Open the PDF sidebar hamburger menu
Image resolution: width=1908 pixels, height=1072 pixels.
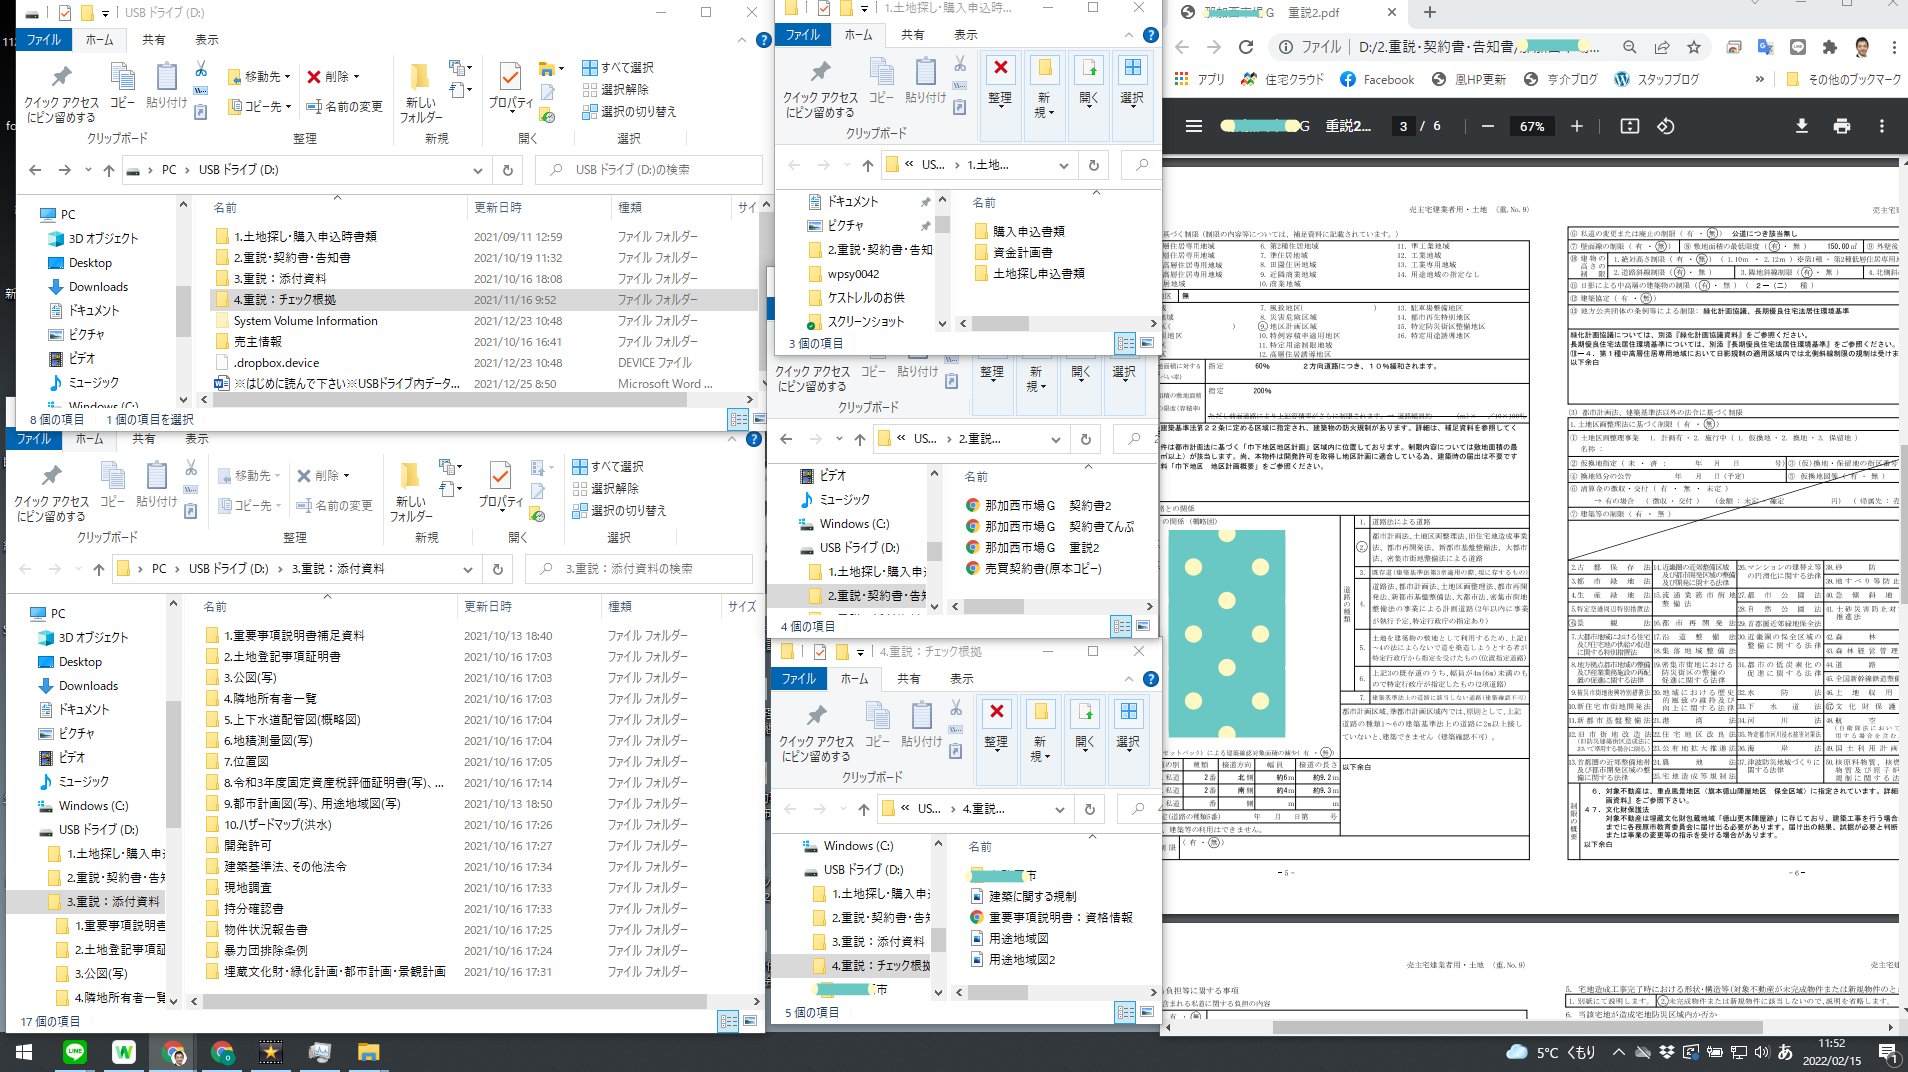coord(1193,126)
